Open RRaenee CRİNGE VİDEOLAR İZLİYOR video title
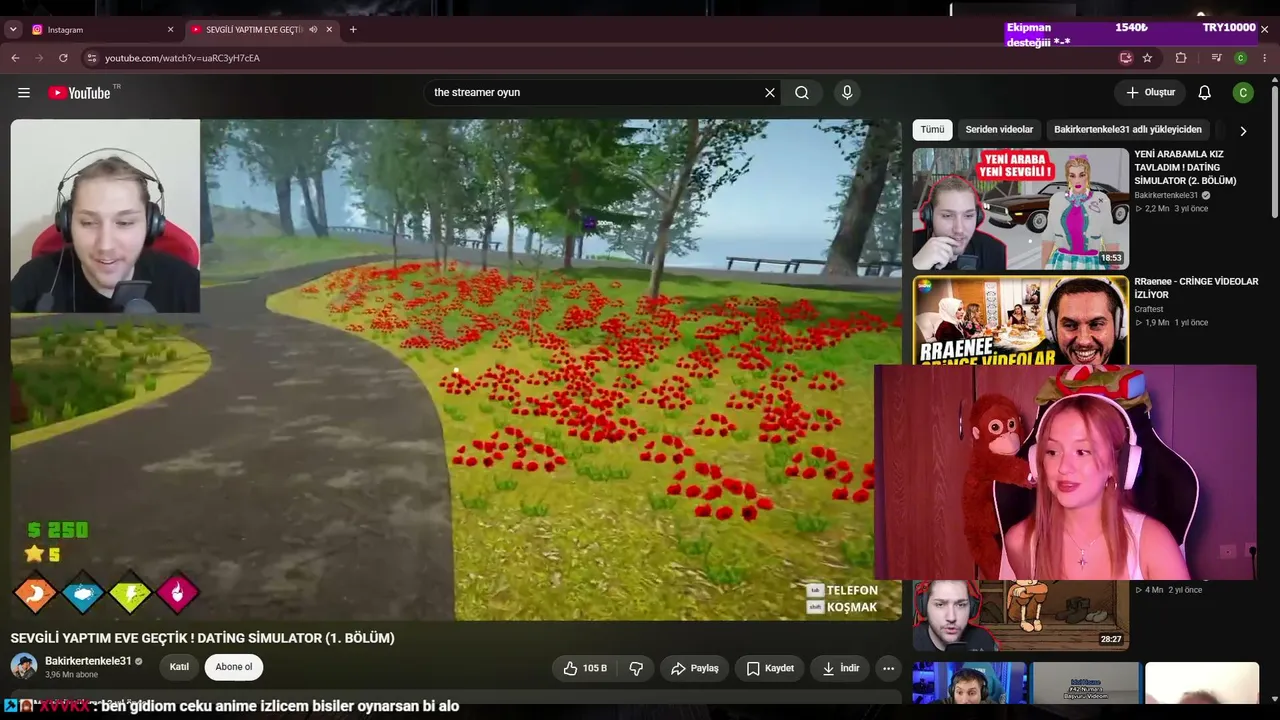Viewport: 1280px width, 720px height. (x=1196, y=288)
